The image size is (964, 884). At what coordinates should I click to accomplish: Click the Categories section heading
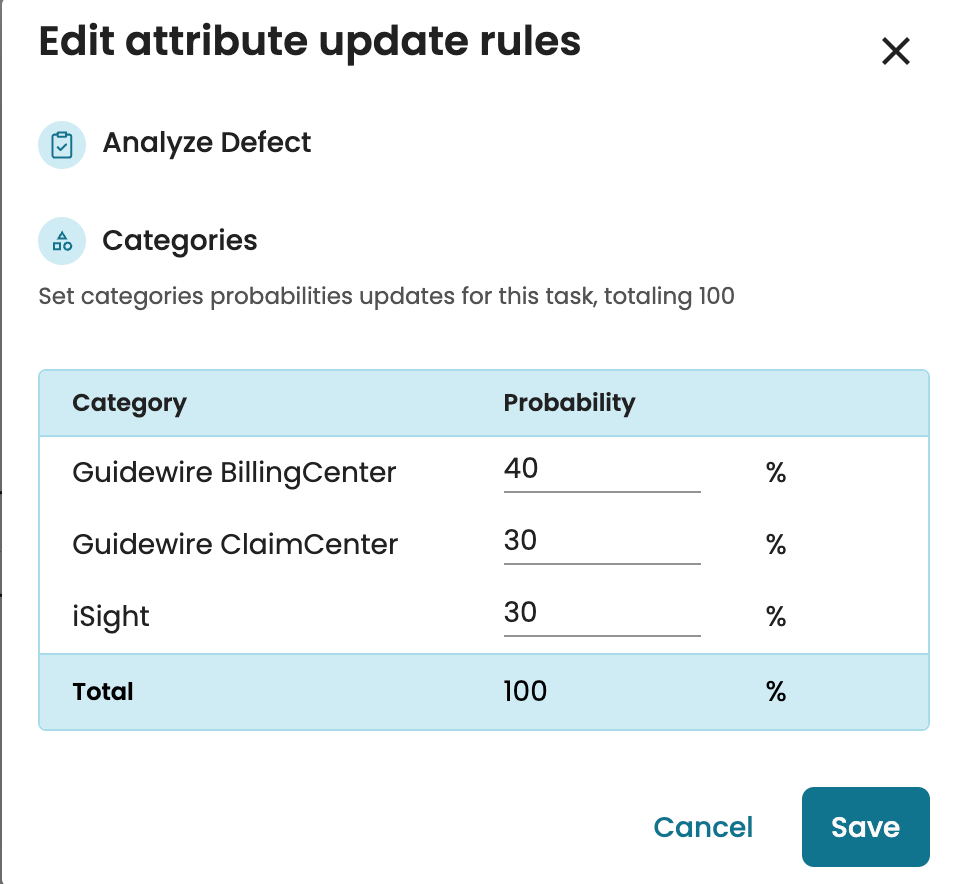[180, 241]
